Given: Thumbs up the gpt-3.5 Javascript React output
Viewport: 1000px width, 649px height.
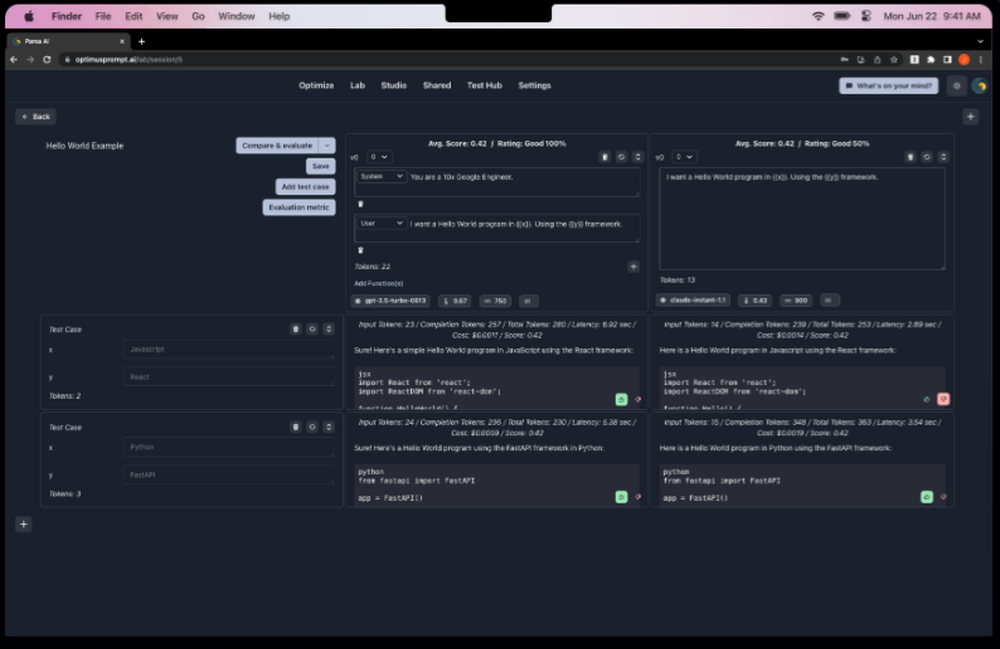Looking at the screenshot, I should [621, 399].
